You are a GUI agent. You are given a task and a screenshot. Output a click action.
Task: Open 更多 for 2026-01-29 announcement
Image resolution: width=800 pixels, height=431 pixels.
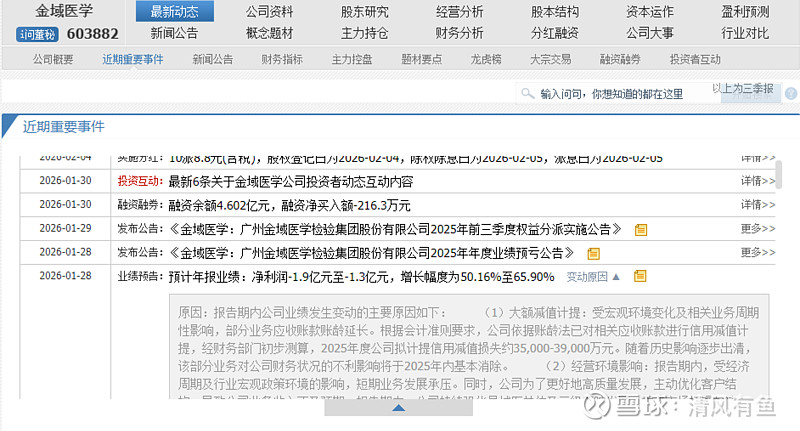758,229
